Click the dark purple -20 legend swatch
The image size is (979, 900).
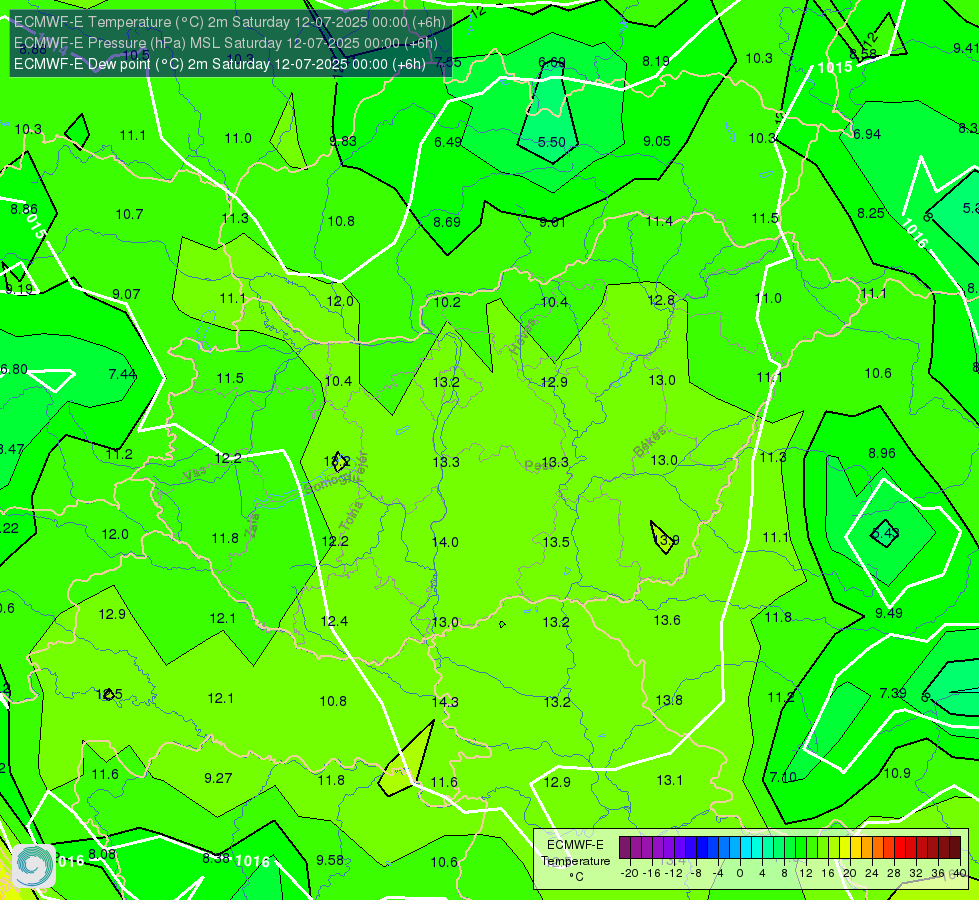click(624, 848)
